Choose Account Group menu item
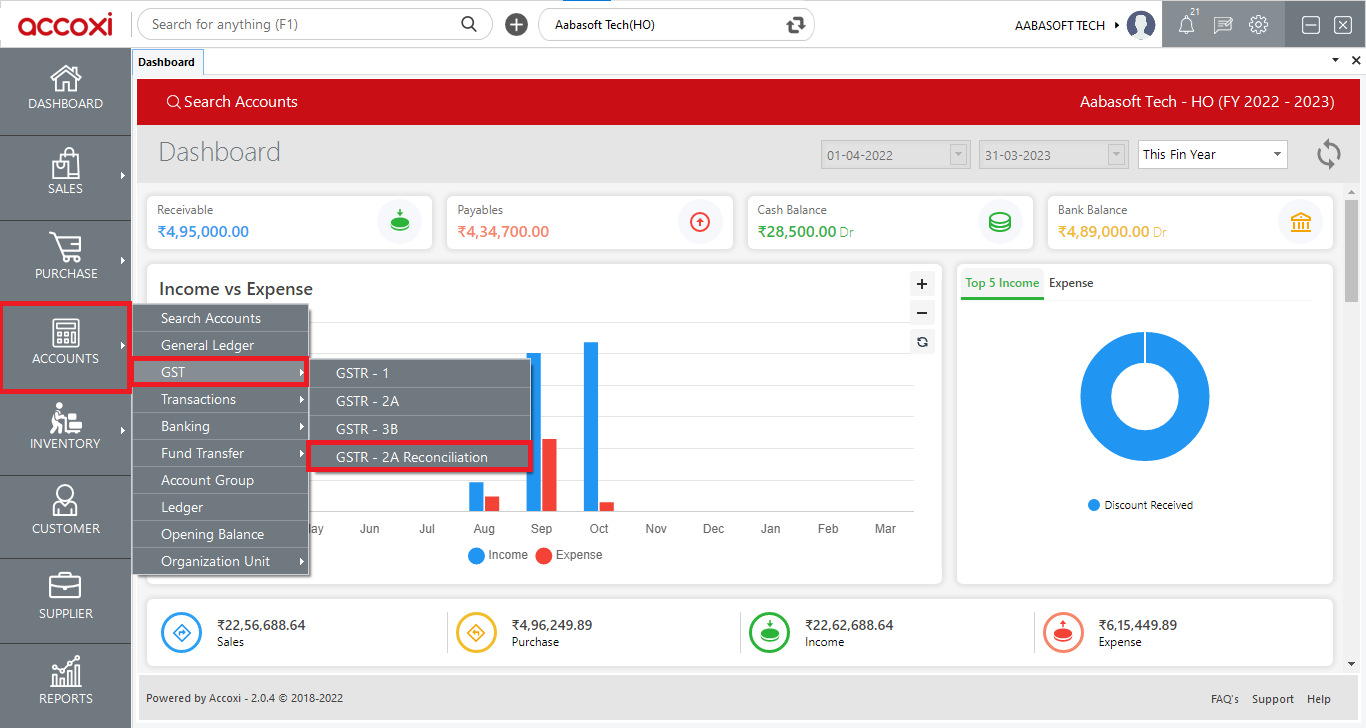The image size is (1366, 728). 220,480
